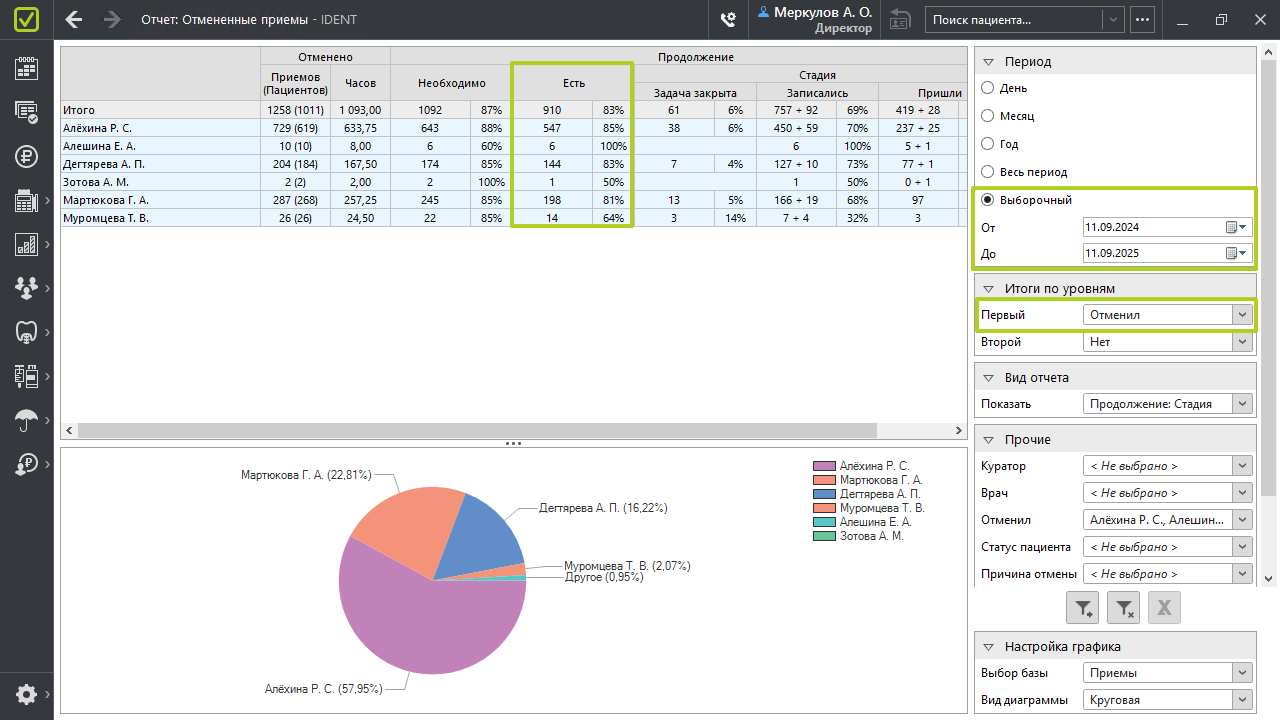Click the three-dots button near patient search
The height and width of the screenshot is (720, 1280).
(1142, 19)
